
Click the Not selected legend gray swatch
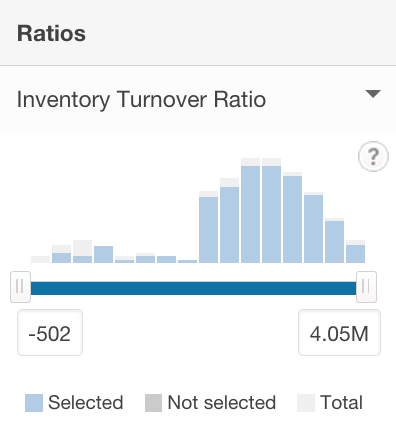click(153, 403)
